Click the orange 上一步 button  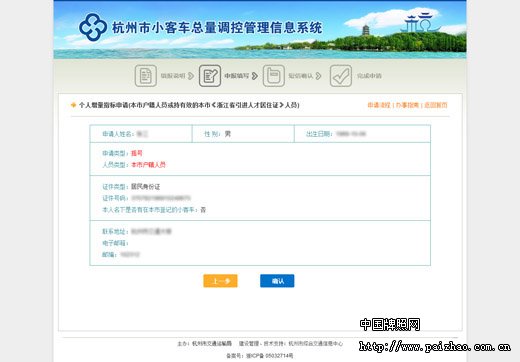(220, 281)
